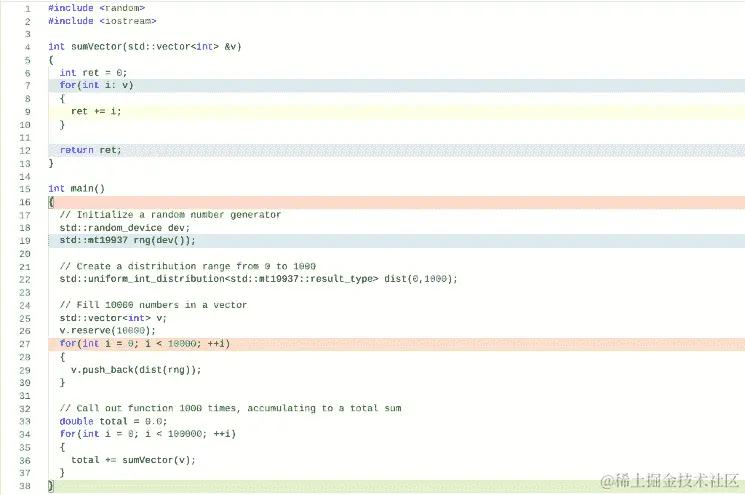Click 'std::vector<int> v;' line

click(113, 318)
